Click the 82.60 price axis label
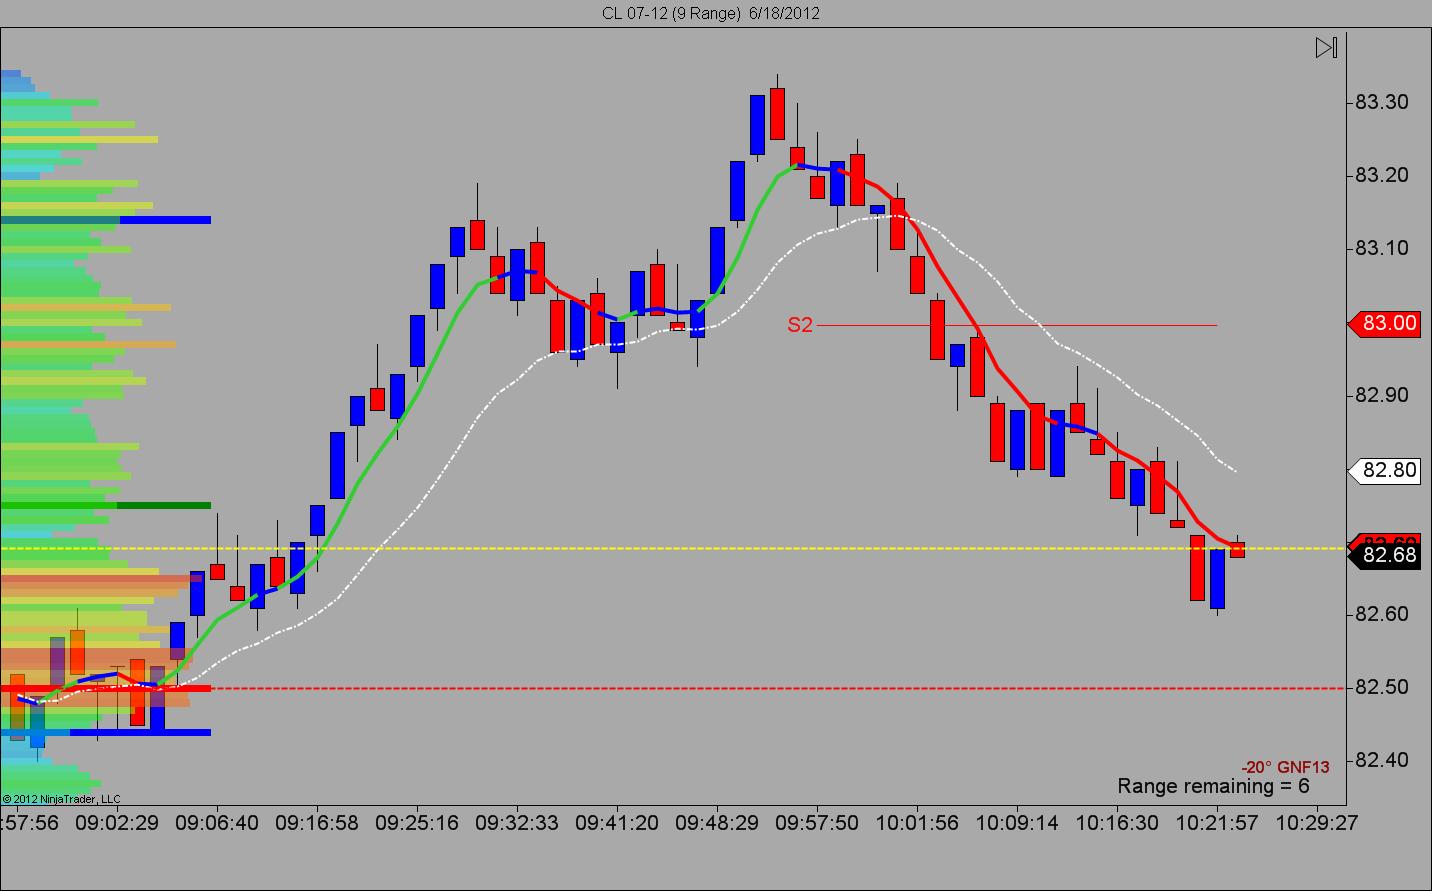Viewport: 1432px width, 891px height. point(1381,614)
